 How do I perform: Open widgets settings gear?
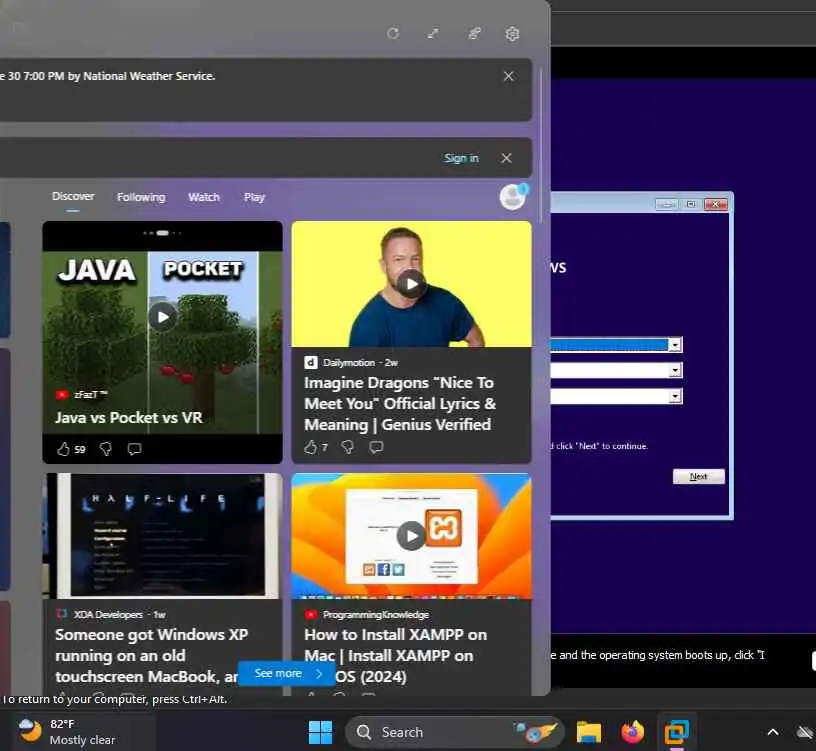pyautogui.click(x=513, y=33)
